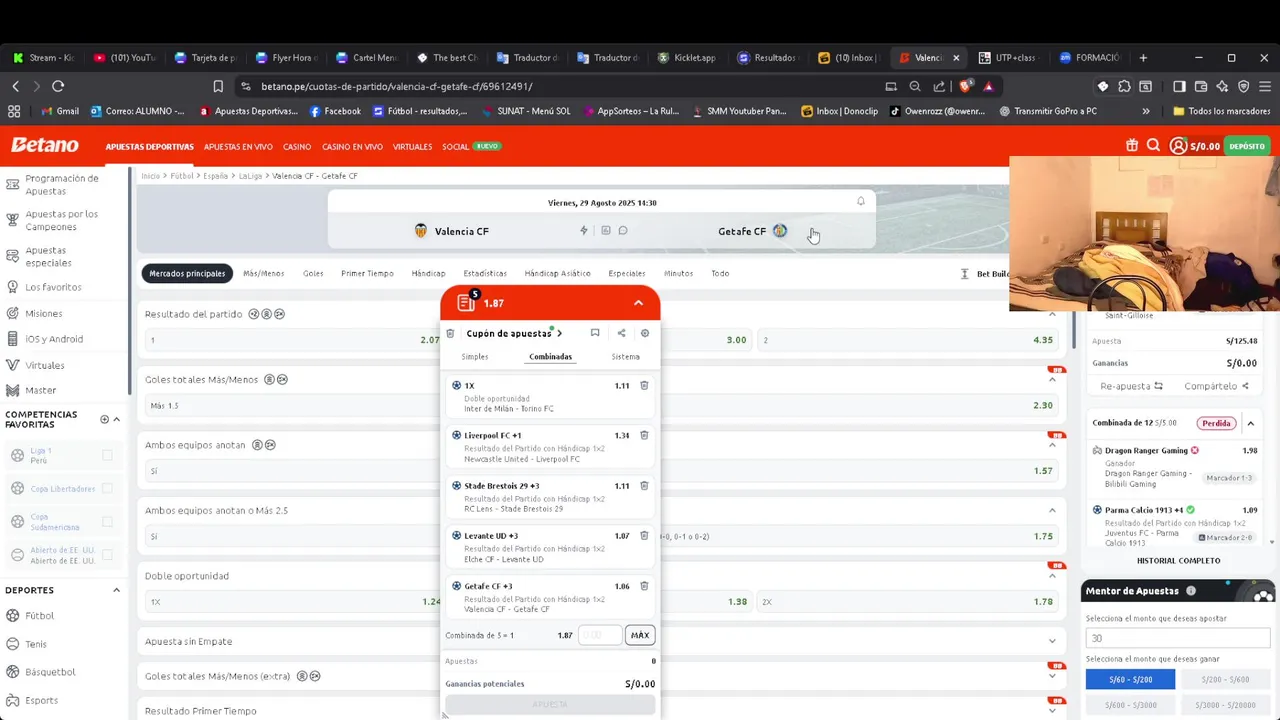The width and height of the screenshot is (1280, 720).
Task: Open the live match lightning icon
Action: pyautogui.click(x=584, y=231)
